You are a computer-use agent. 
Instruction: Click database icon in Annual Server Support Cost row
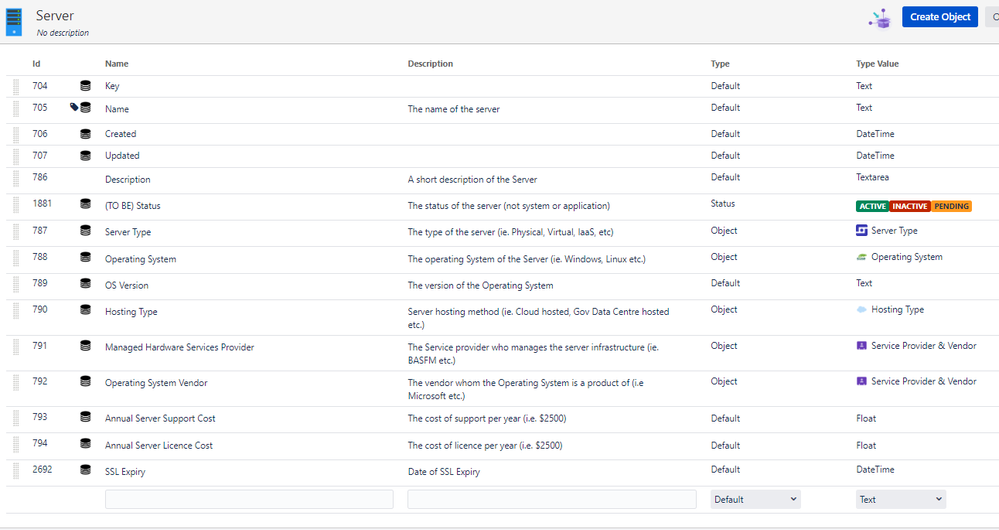click(85, 417)
